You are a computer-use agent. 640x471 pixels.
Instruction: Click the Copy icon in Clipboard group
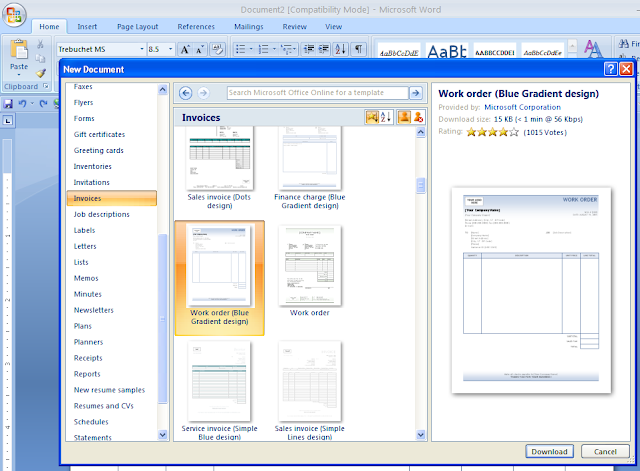tap(40, 59)
